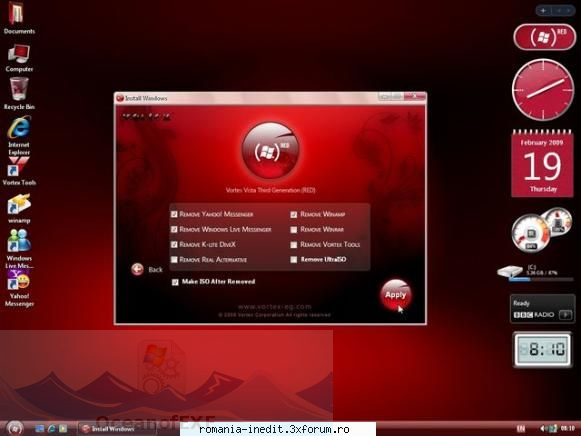Show the previous sidebar gadgets page

[558, 10]
